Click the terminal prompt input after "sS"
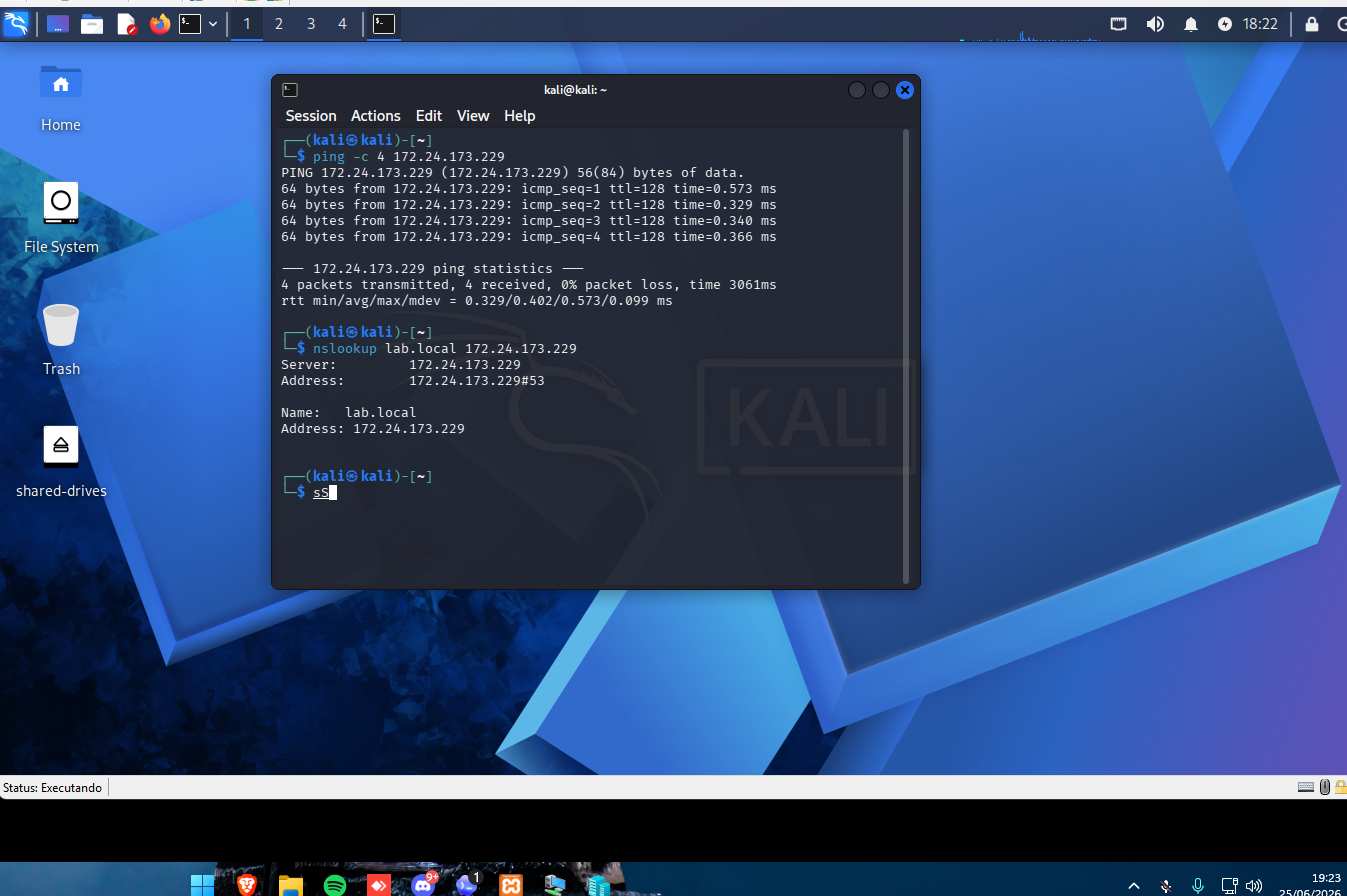This screenshot has width=1347, height=896. (x=334, y=492)
